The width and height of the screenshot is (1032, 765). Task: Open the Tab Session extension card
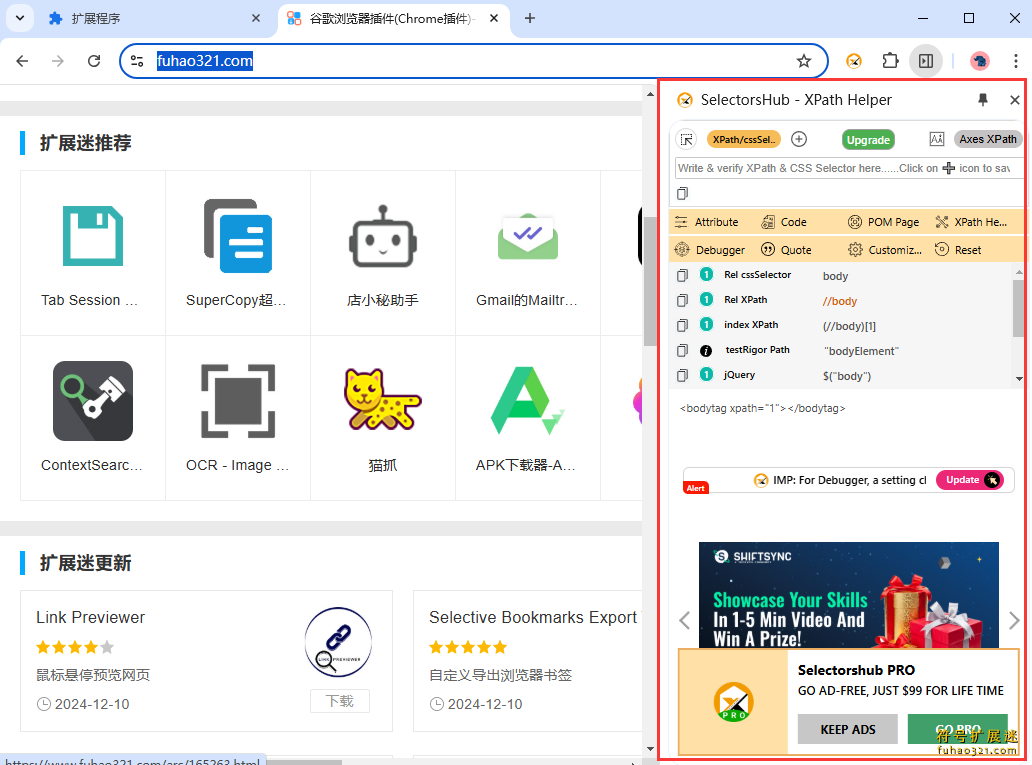93,253
